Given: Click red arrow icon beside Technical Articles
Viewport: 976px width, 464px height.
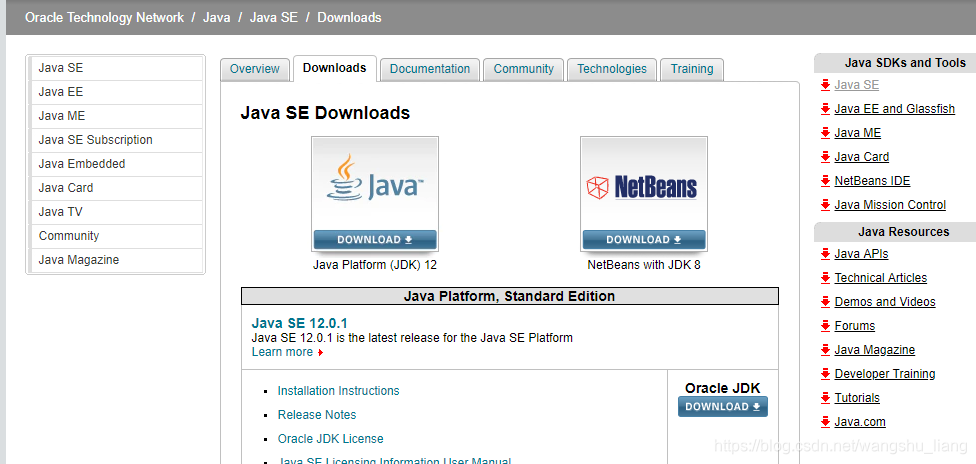Looking at the screenshot, I should tap(825, 278).
